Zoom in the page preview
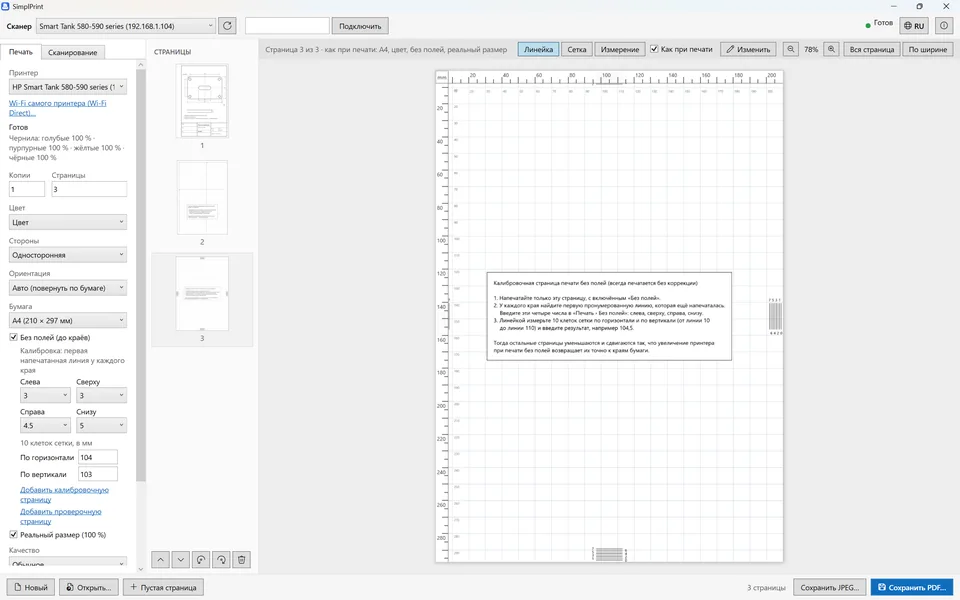The height and width of the screenshot is (600, 960). tap(831, 50)
